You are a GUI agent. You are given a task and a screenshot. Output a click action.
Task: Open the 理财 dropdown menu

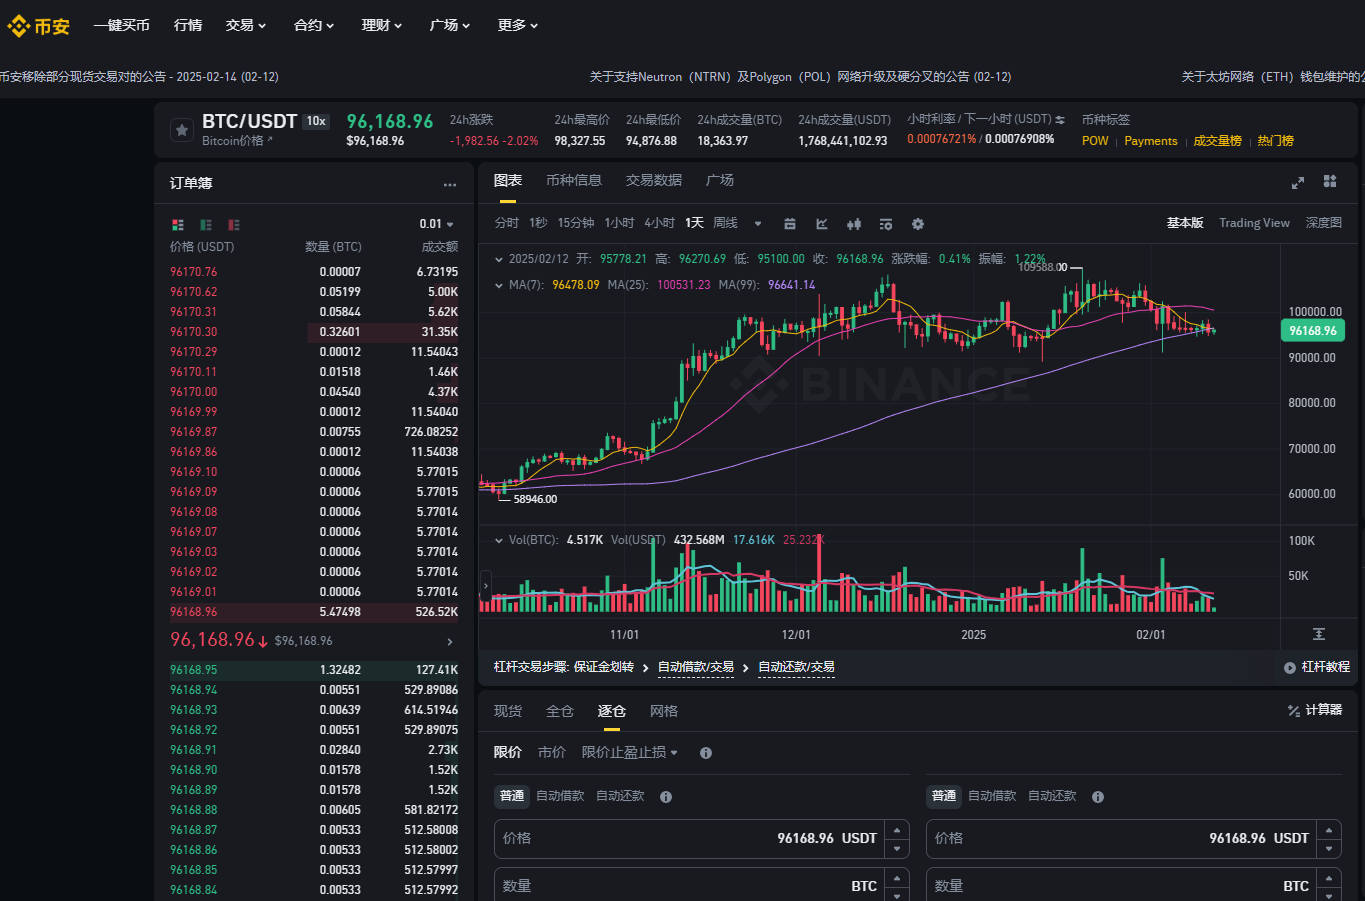coord(382,25)
